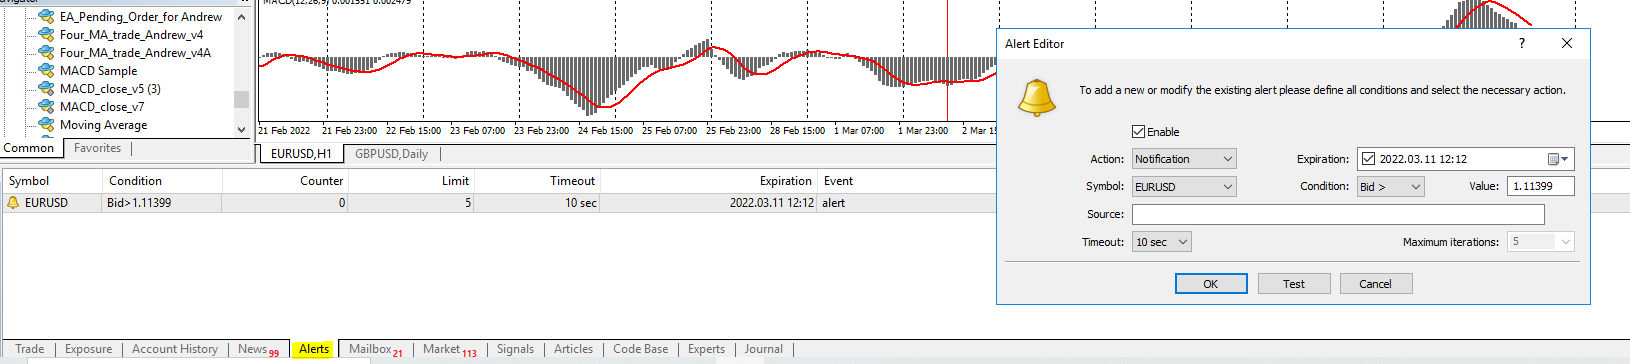Image resolution: width=1630 pixels, height=364 pixels.
Task: Click the EA_Pending_Order_for Andrew icon
Action: coord(46,16)
